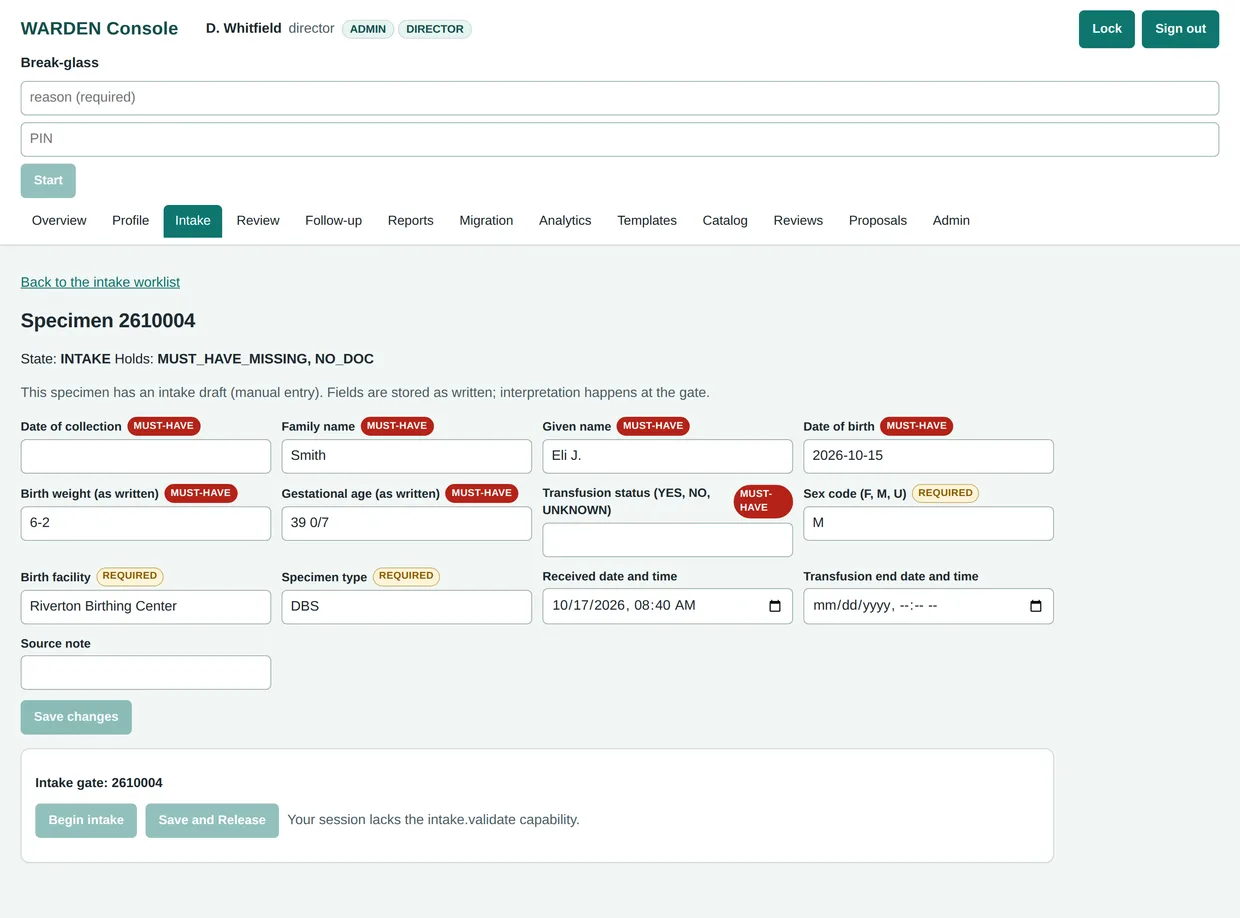This screenshot has width=1240, height=918.
Task: Click the Family name field containing Smith
Action: point(407,456)
